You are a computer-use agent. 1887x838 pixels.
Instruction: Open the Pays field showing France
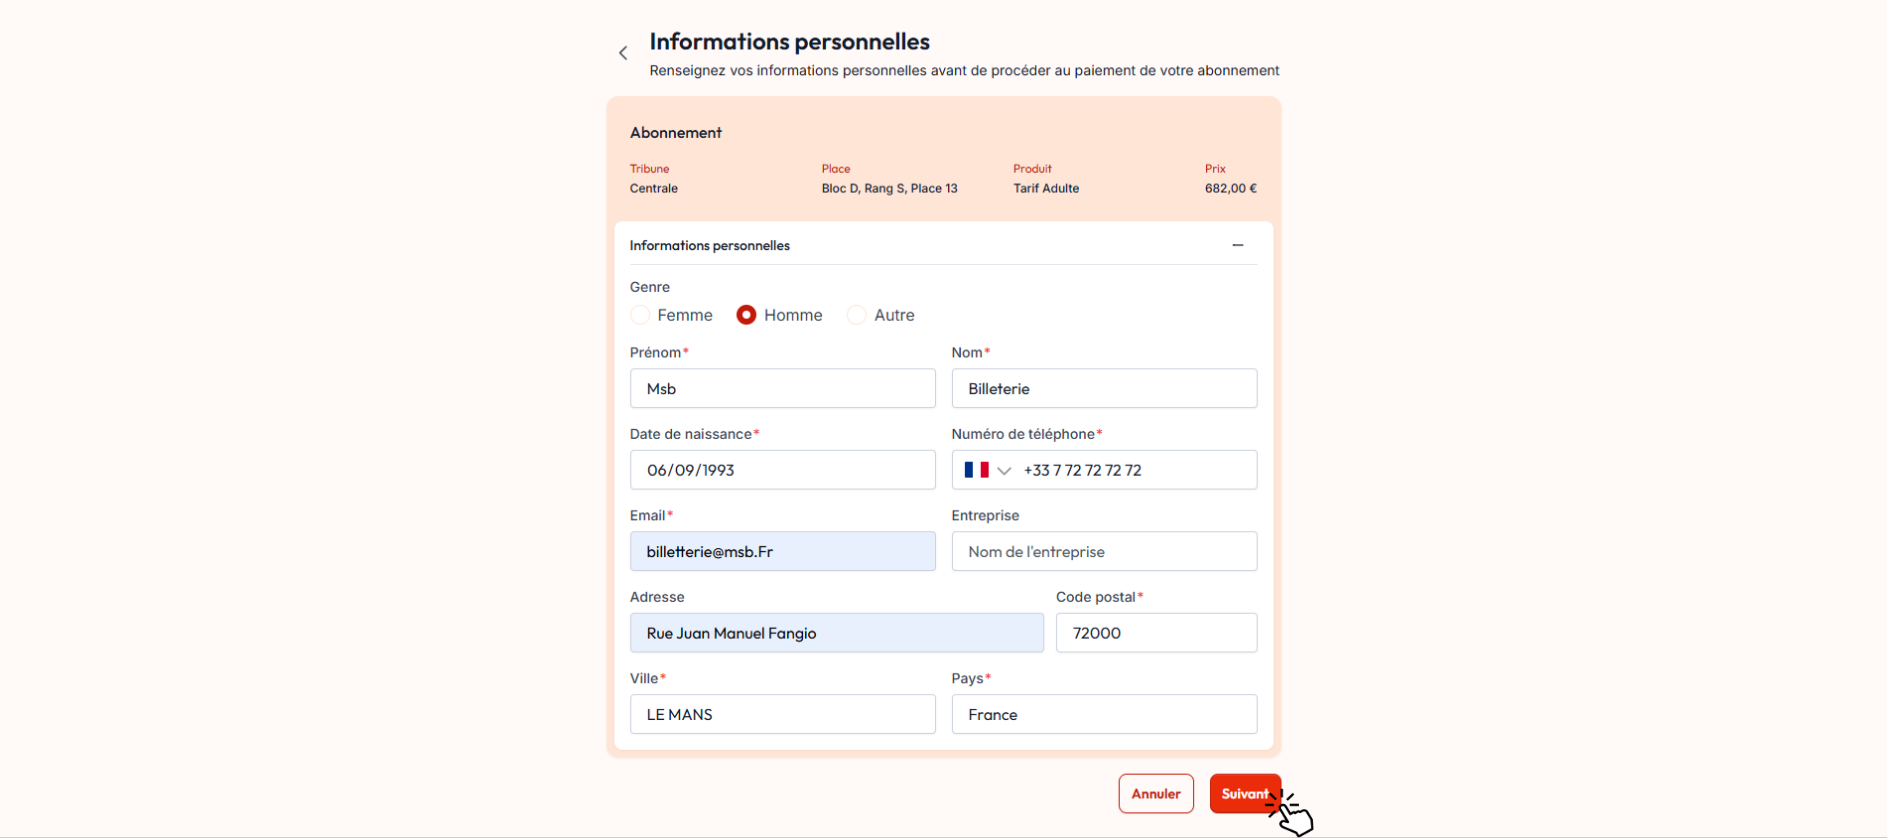point(1104,715)
